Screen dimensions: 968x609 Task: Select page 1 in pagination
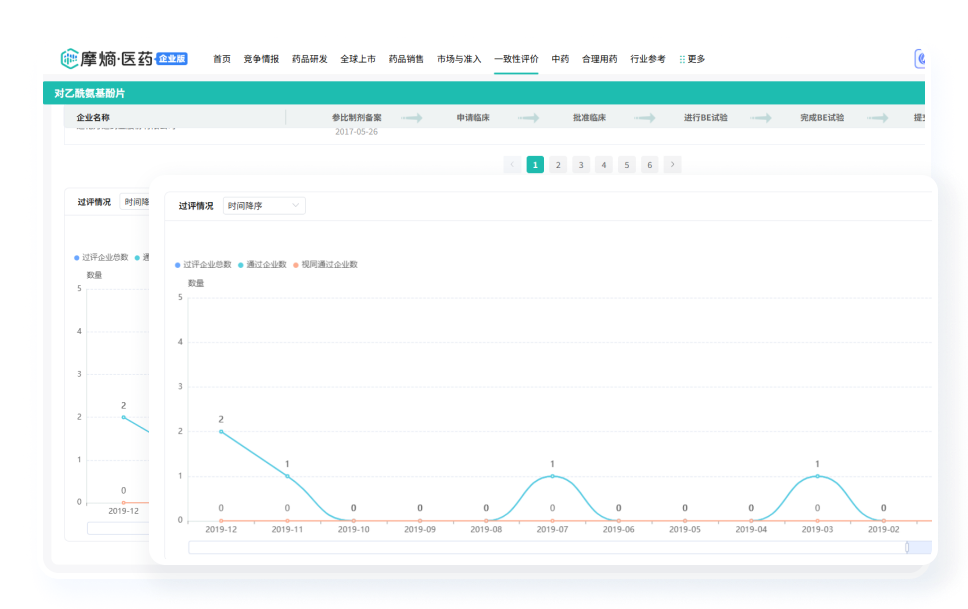pyautogui.click(x=535, y=164)
